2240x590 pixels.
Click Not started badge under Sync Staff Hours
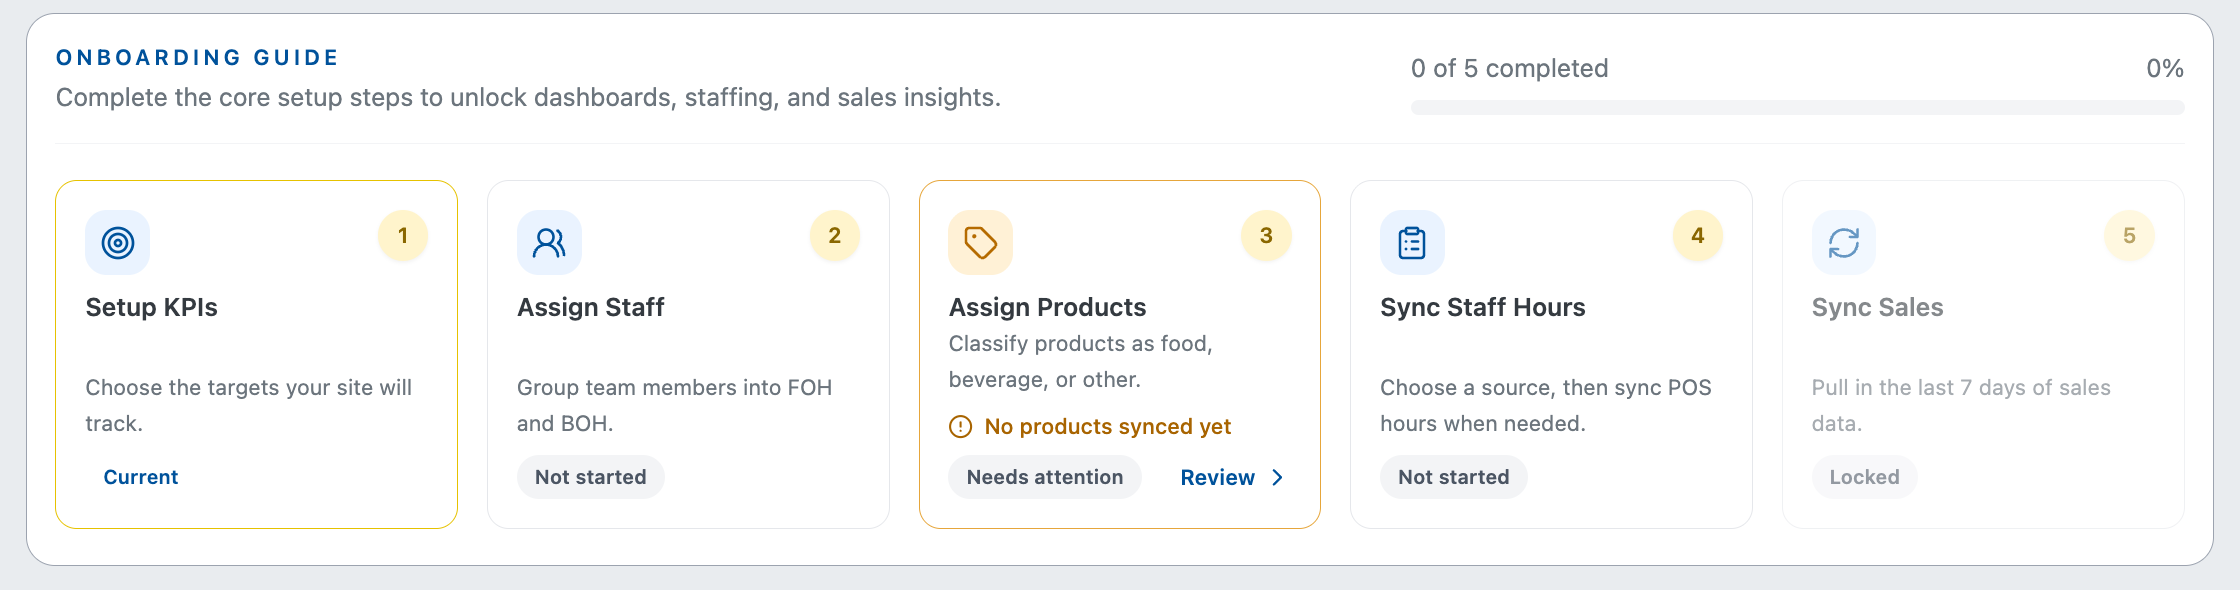pos(1454,478)
